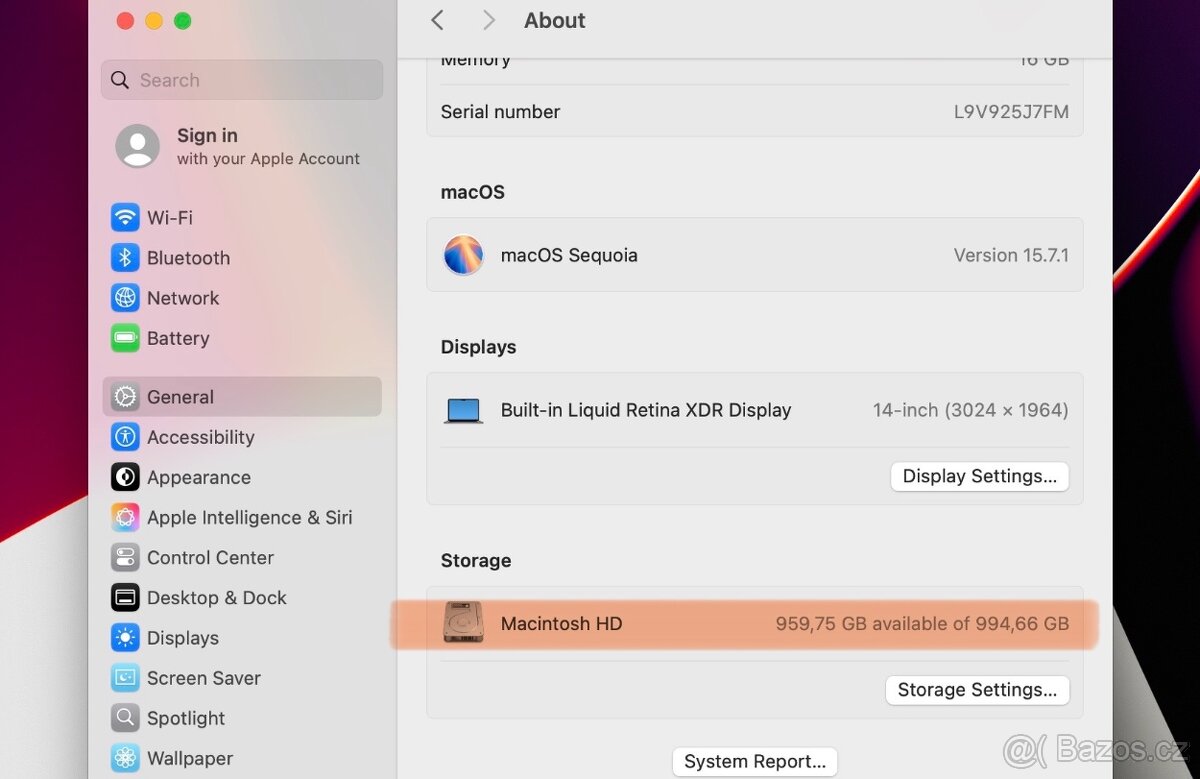Select General in the sidebar
Screen dimensions: 1200x779
[180, 397]
